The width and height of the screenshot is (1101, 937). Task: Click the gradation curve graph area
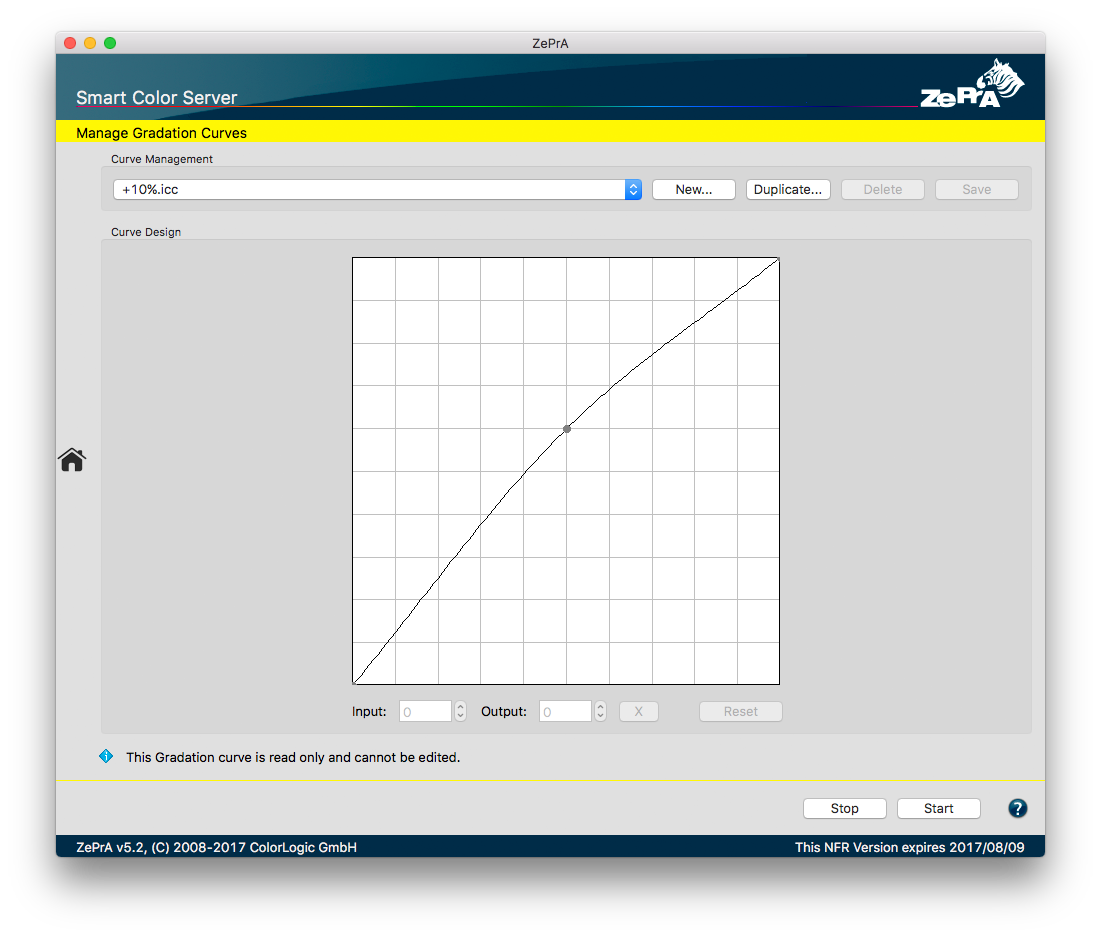[566, 471]
